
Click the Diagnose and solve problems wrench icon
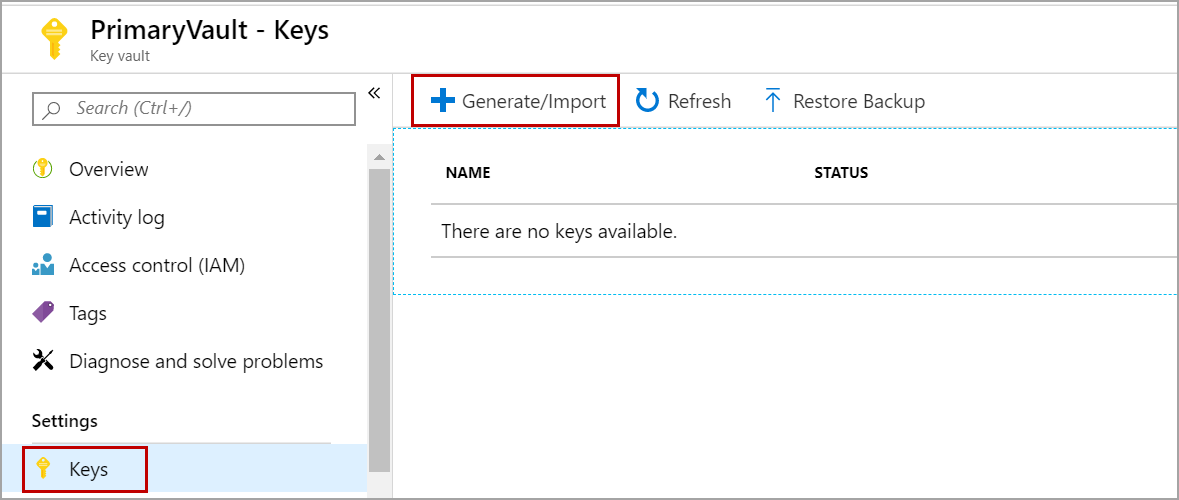pyautogui.click(x=43, y=361)
